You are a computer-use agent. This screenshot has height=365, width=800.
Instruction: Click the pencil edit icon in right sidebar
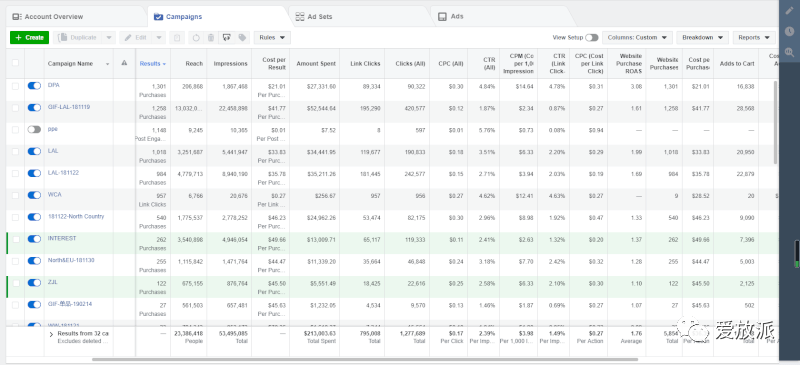point(789,11)
